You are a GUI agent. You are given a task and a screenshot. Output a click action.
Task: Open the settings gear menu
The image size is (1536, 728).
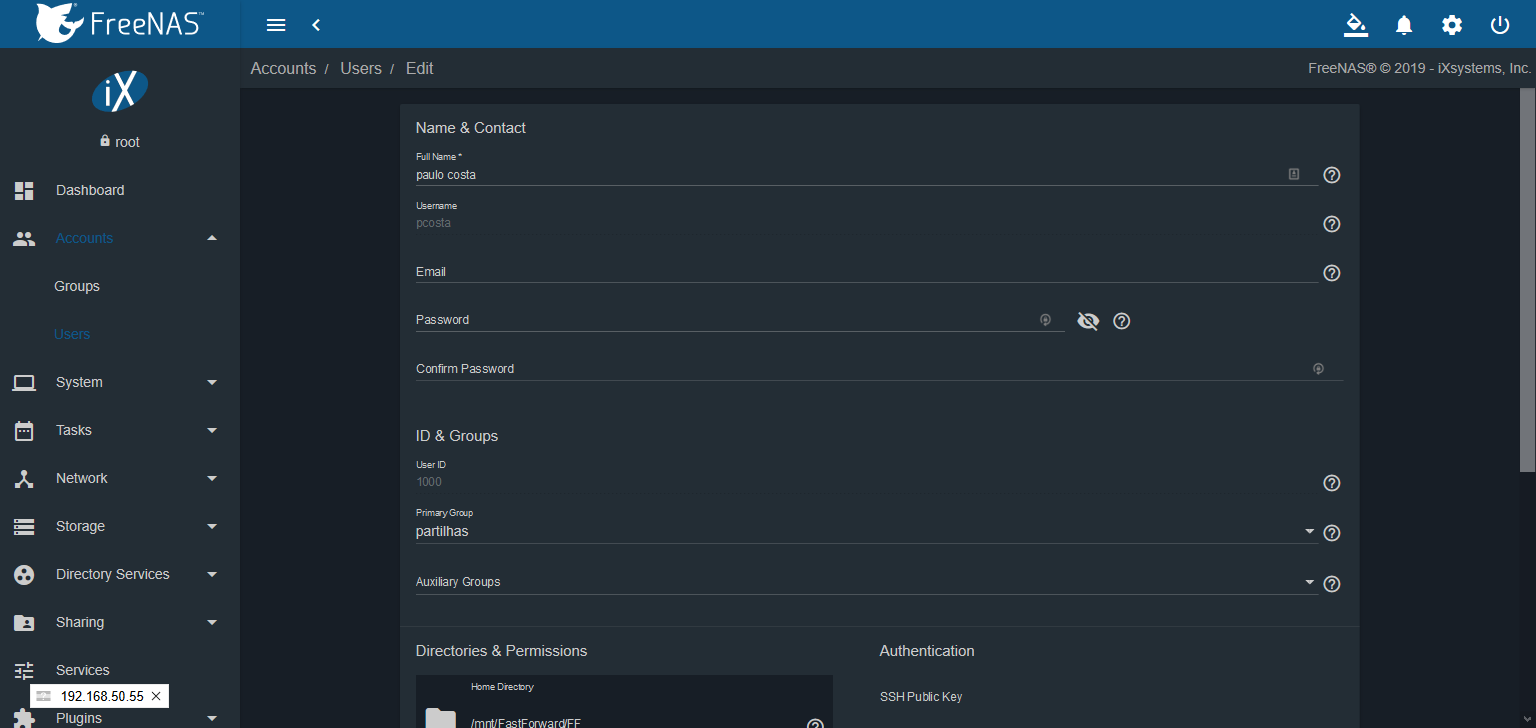1452,25
